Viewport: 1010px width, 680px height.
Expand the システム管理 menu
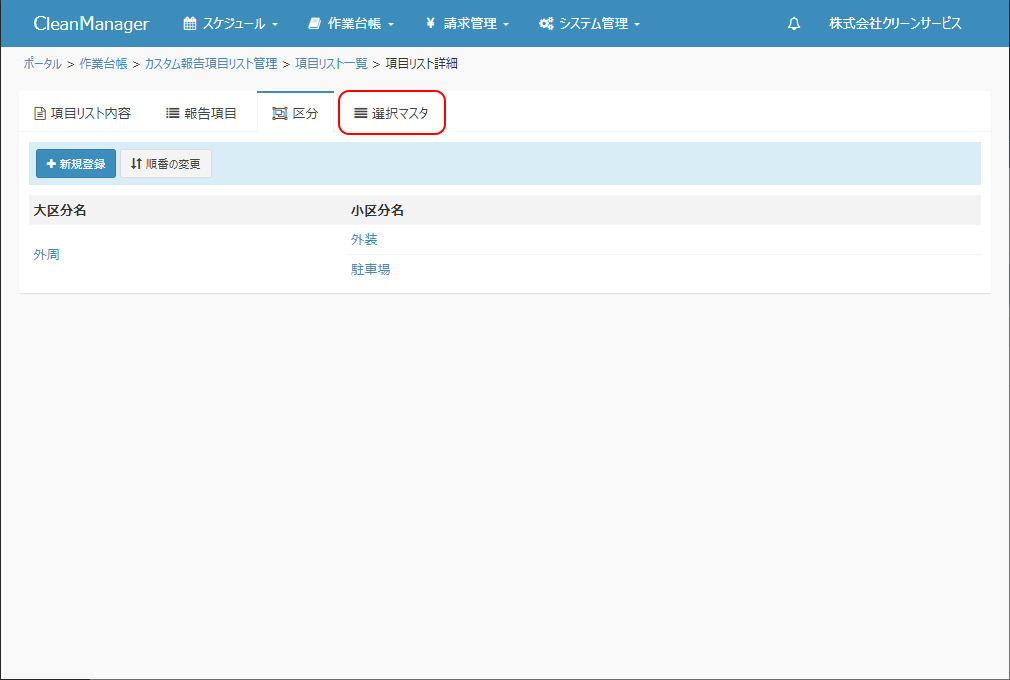589,24
